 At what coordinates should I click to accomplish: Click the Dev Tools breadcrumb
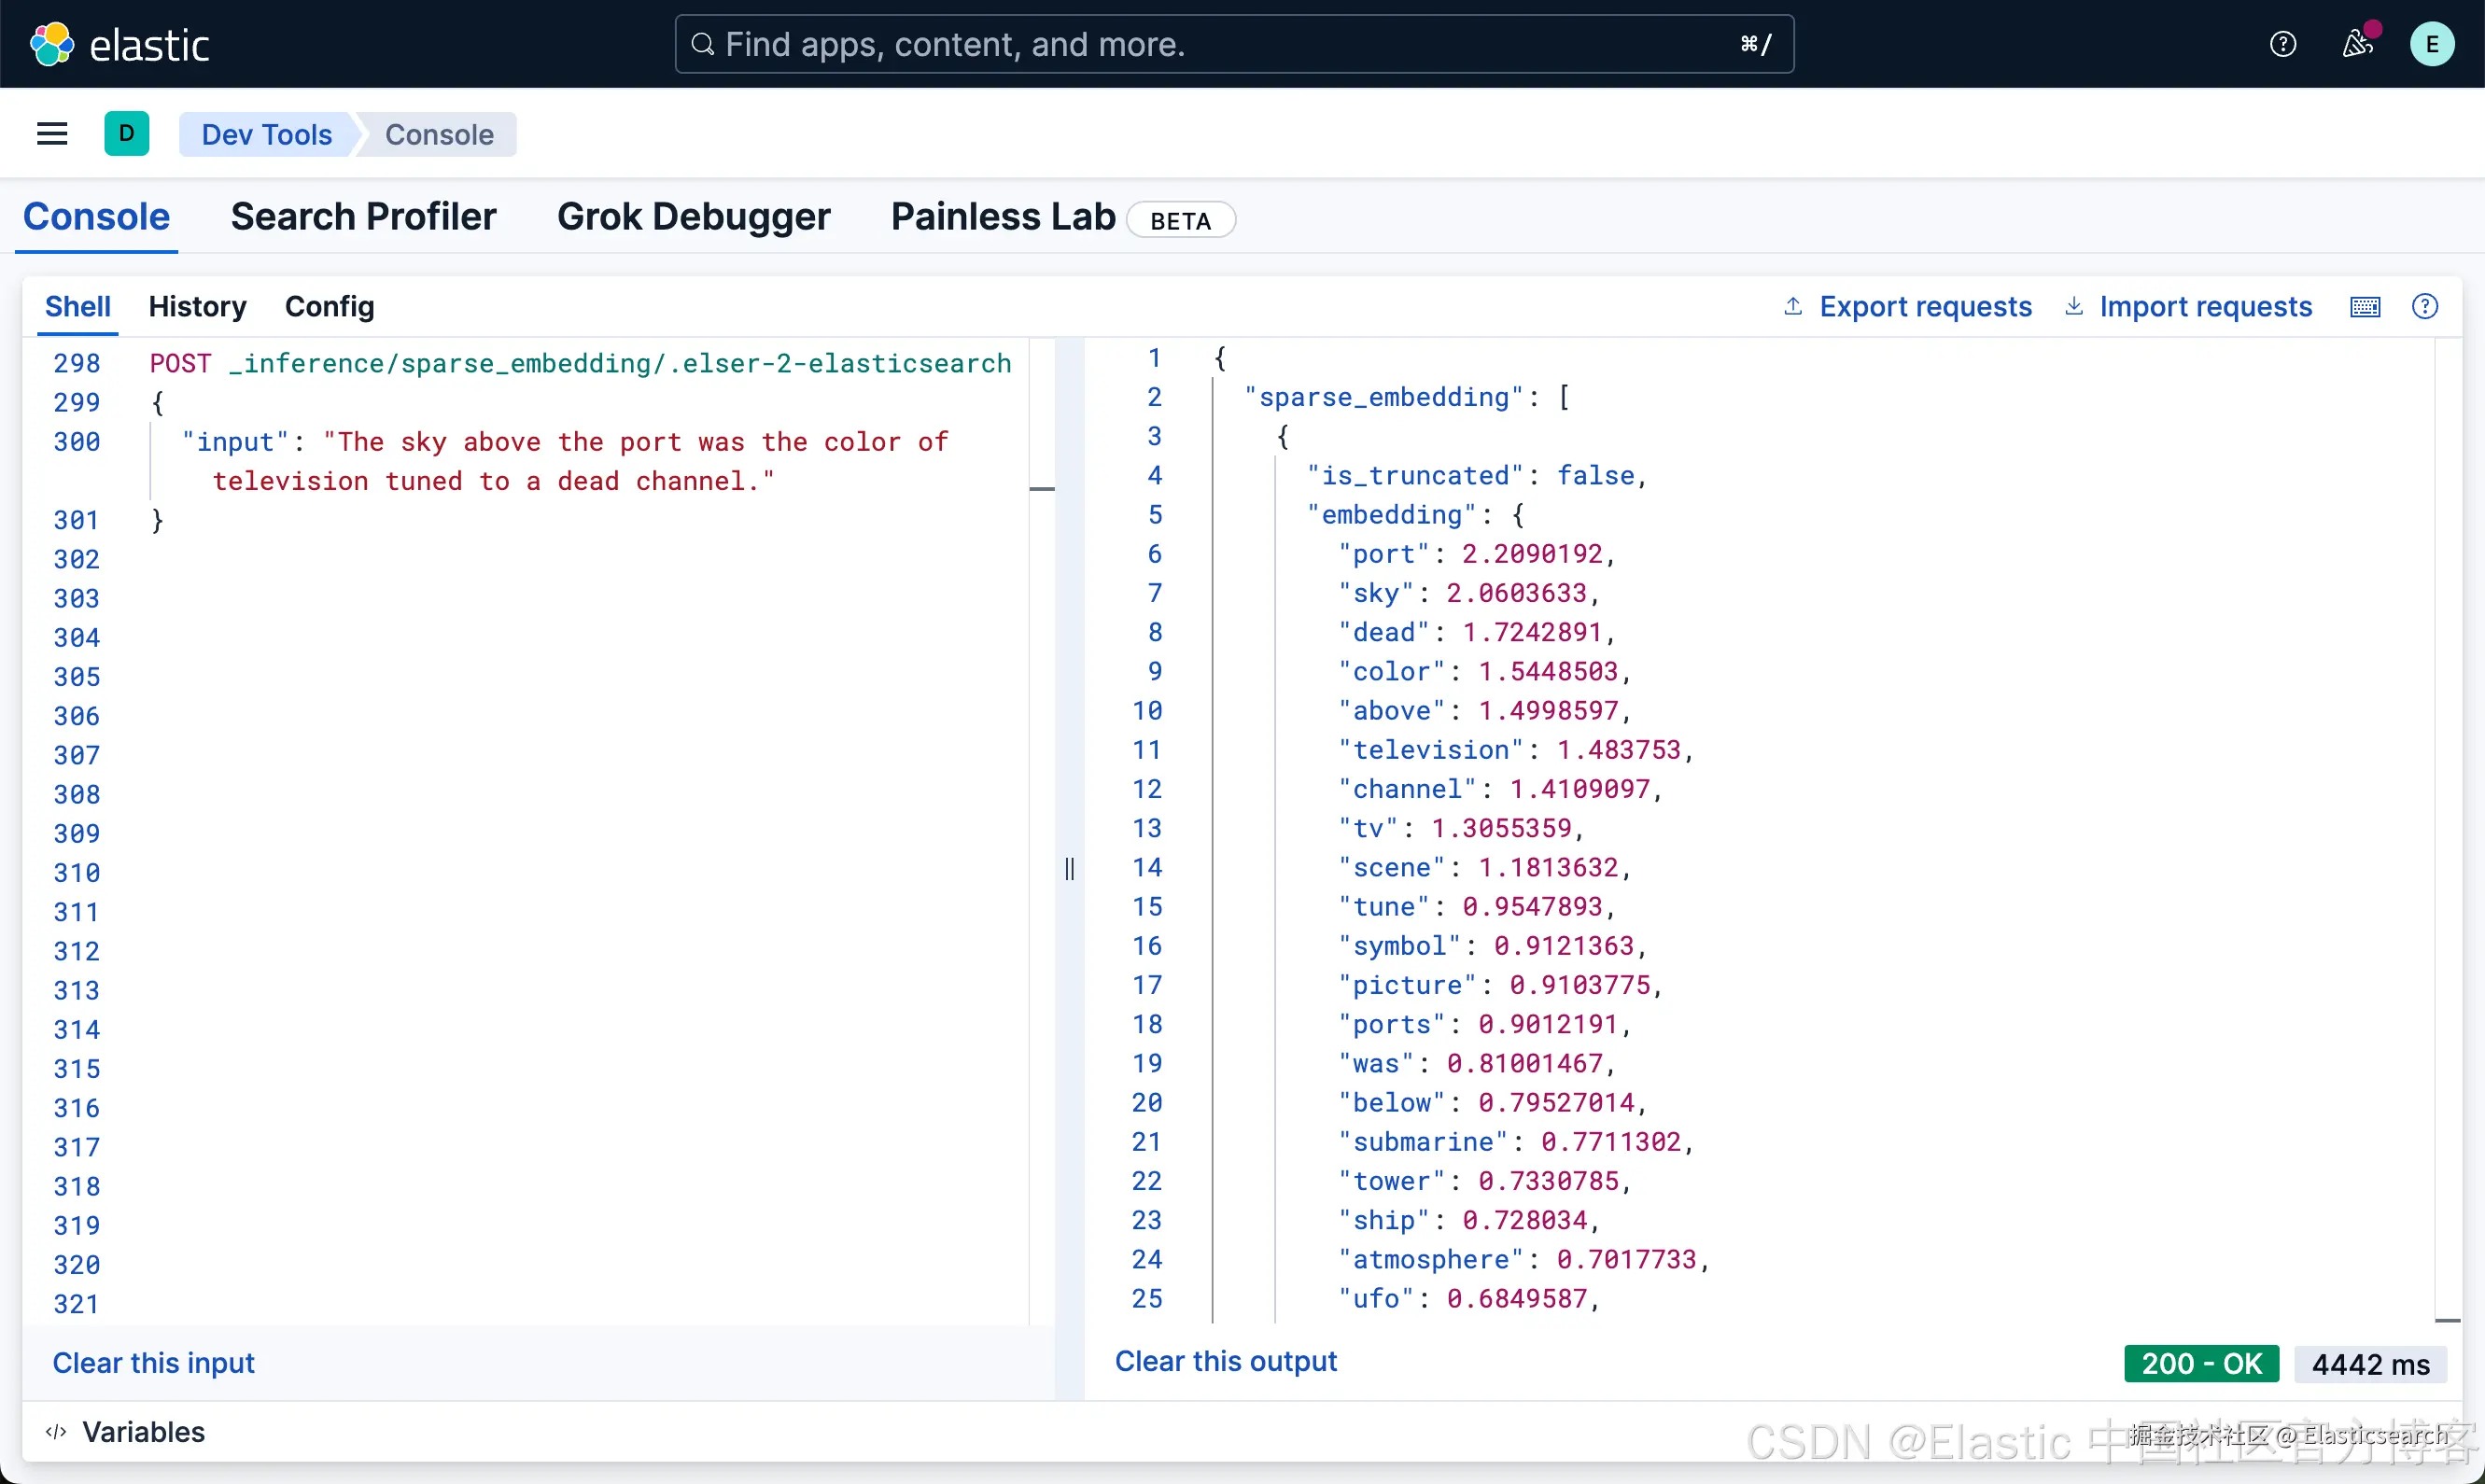[x=266, y=134]
